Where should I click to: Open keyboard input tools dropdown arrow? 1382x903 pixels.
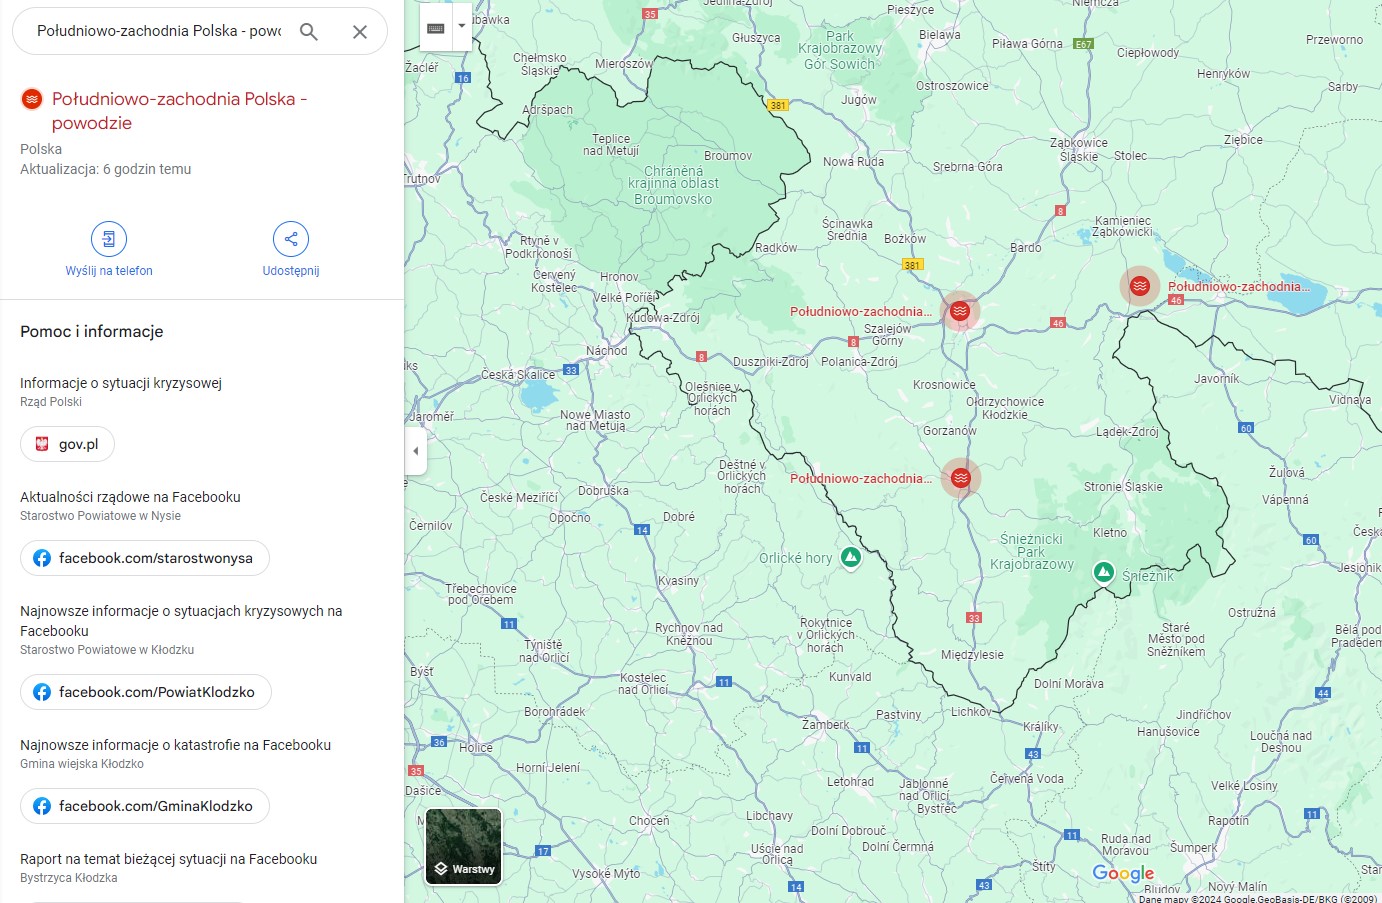coord(461,27)
